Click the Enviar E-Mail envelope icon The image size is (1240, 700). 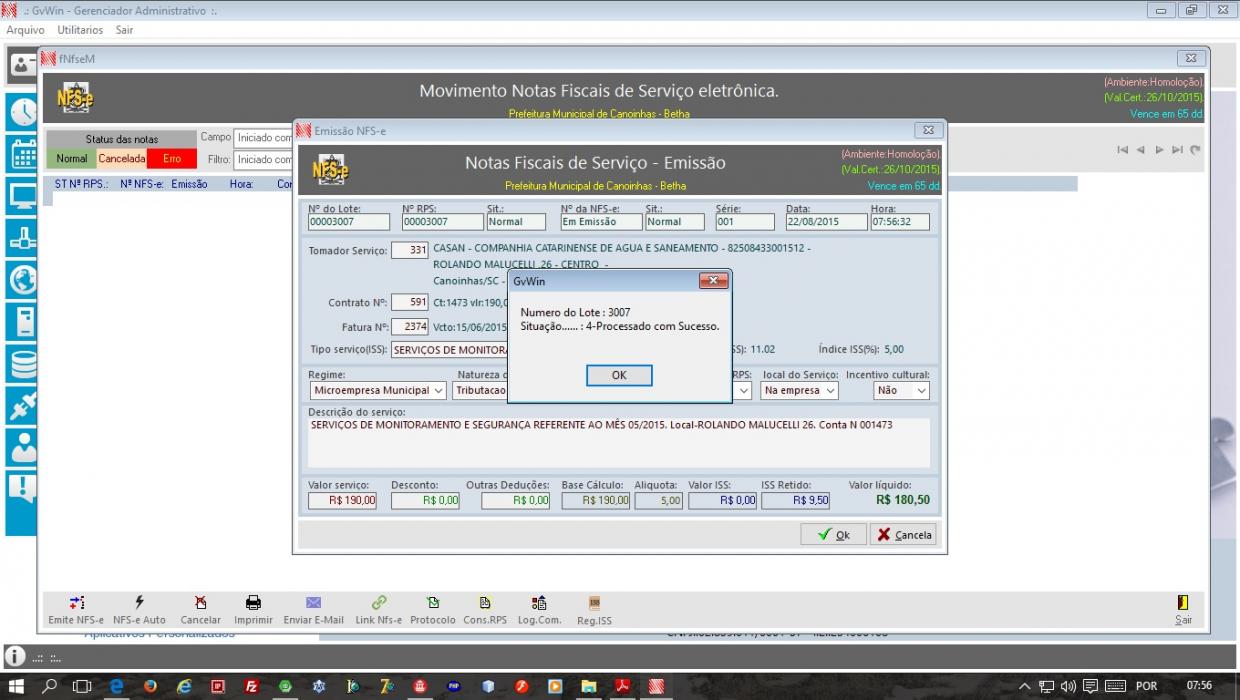[313, 603]
